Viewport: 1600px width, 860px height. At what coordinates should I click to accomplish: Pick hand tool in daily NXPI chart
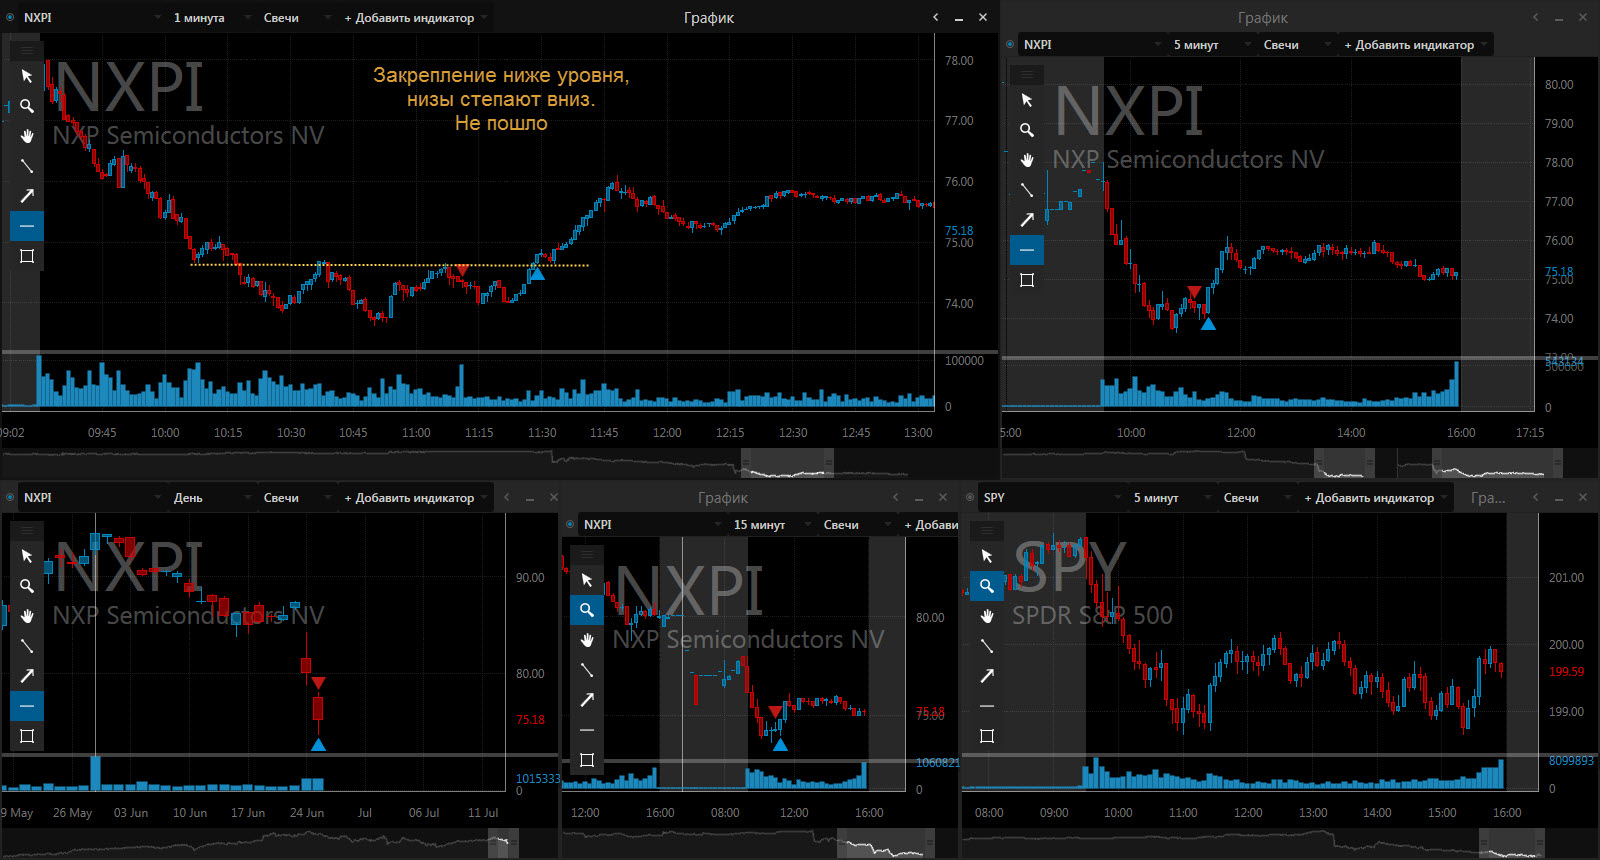point(27,616)
